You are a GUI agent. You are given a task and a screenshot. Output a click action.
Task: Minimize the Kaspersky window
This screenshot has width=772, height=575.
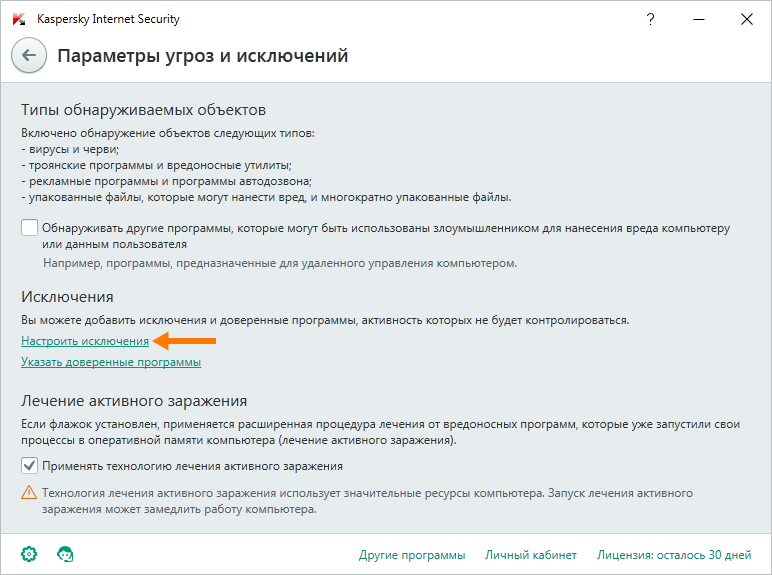pos(699,19)
